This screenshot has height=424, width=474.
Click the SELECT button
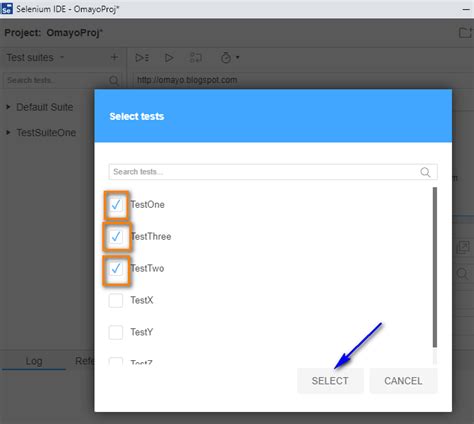pos(330,381)
